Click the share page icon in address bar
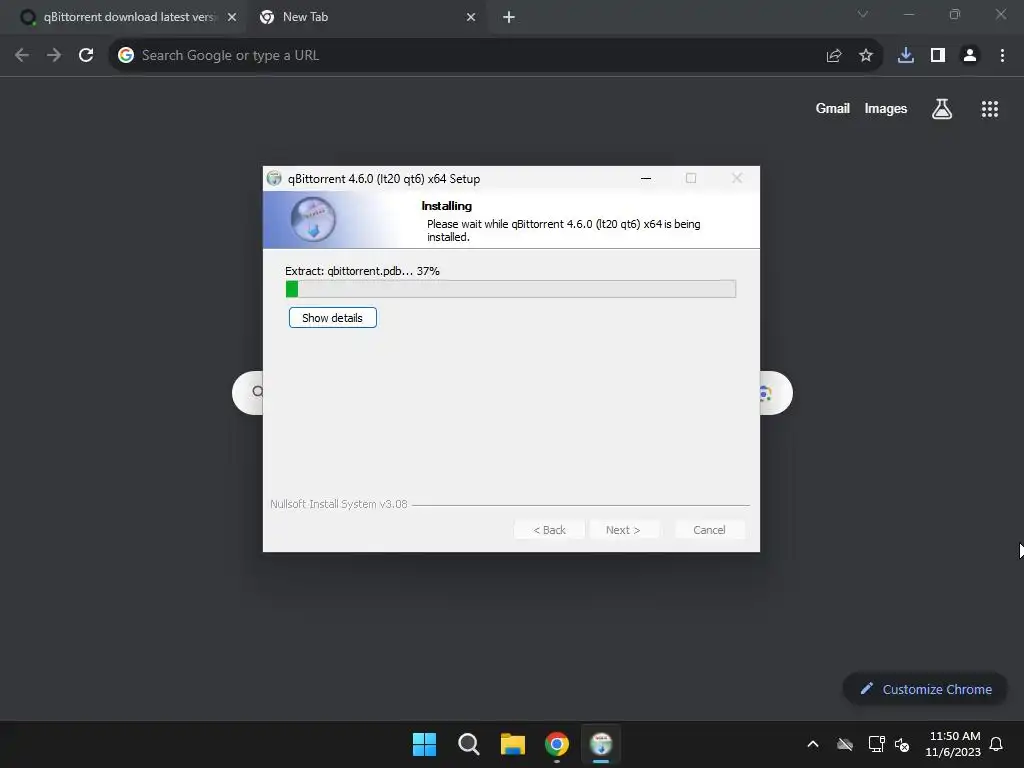This screenshot has height=768, width=1024. click(x=834, y=56)
